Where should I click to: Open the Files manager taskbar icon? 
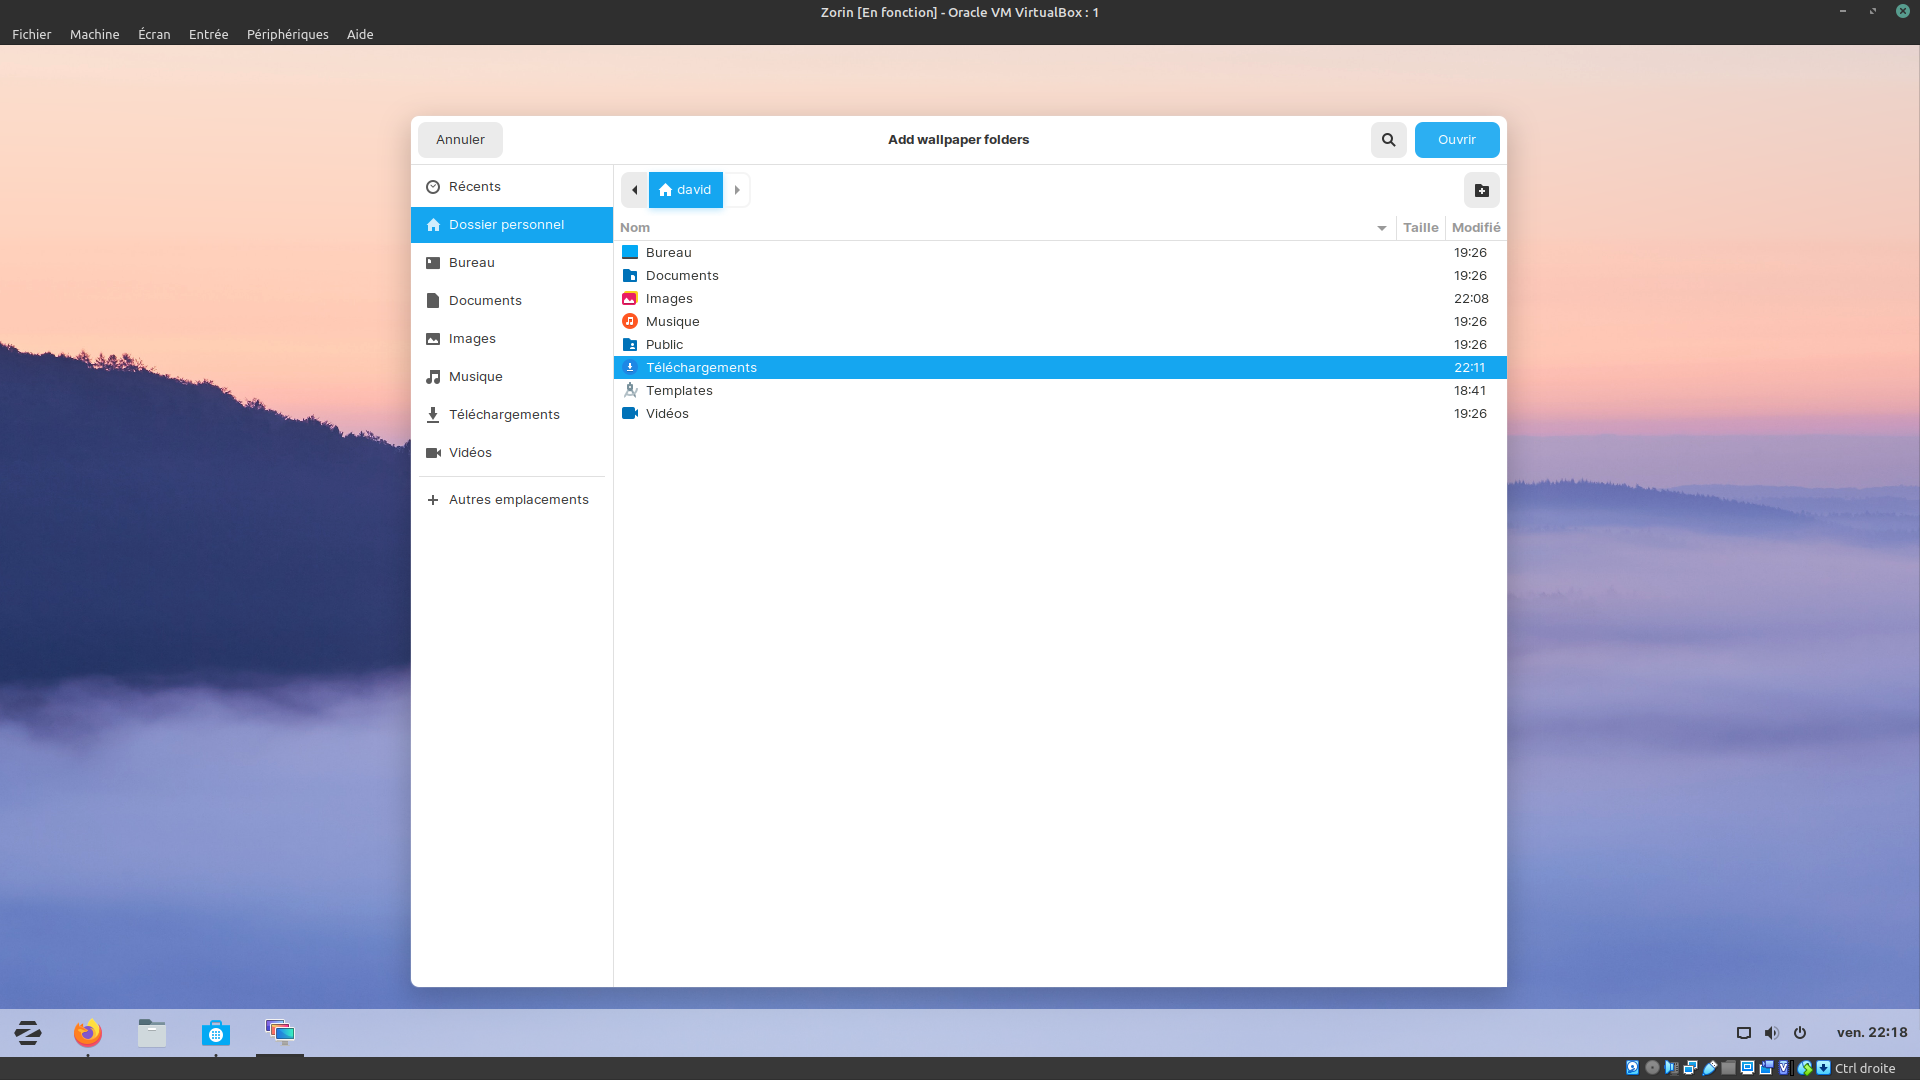coord(152,1032)
